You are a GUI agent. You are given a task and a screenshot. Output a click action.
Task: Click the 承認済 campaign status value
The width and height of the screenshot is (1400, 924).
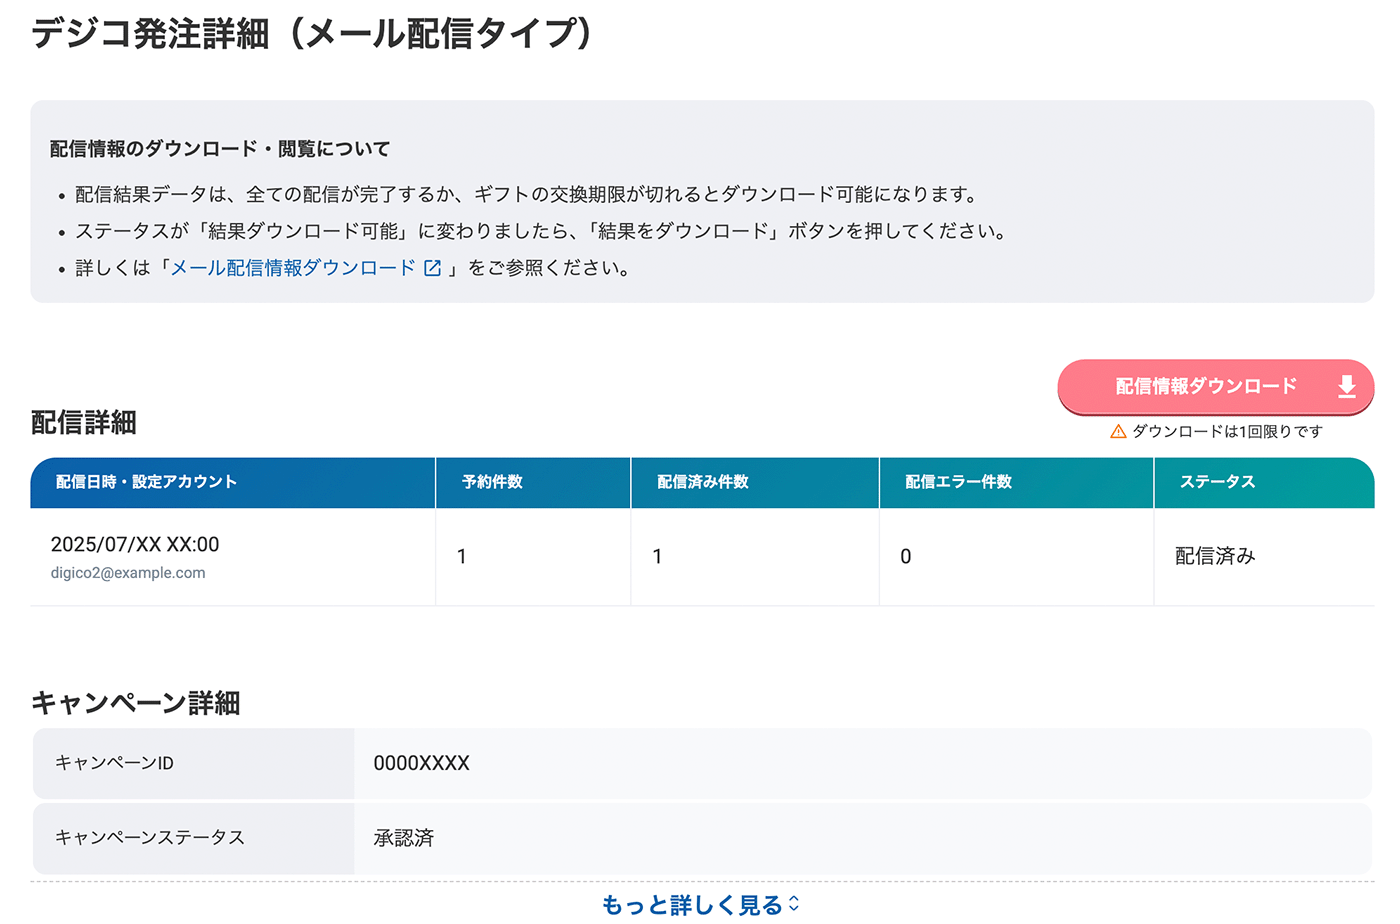404,838
